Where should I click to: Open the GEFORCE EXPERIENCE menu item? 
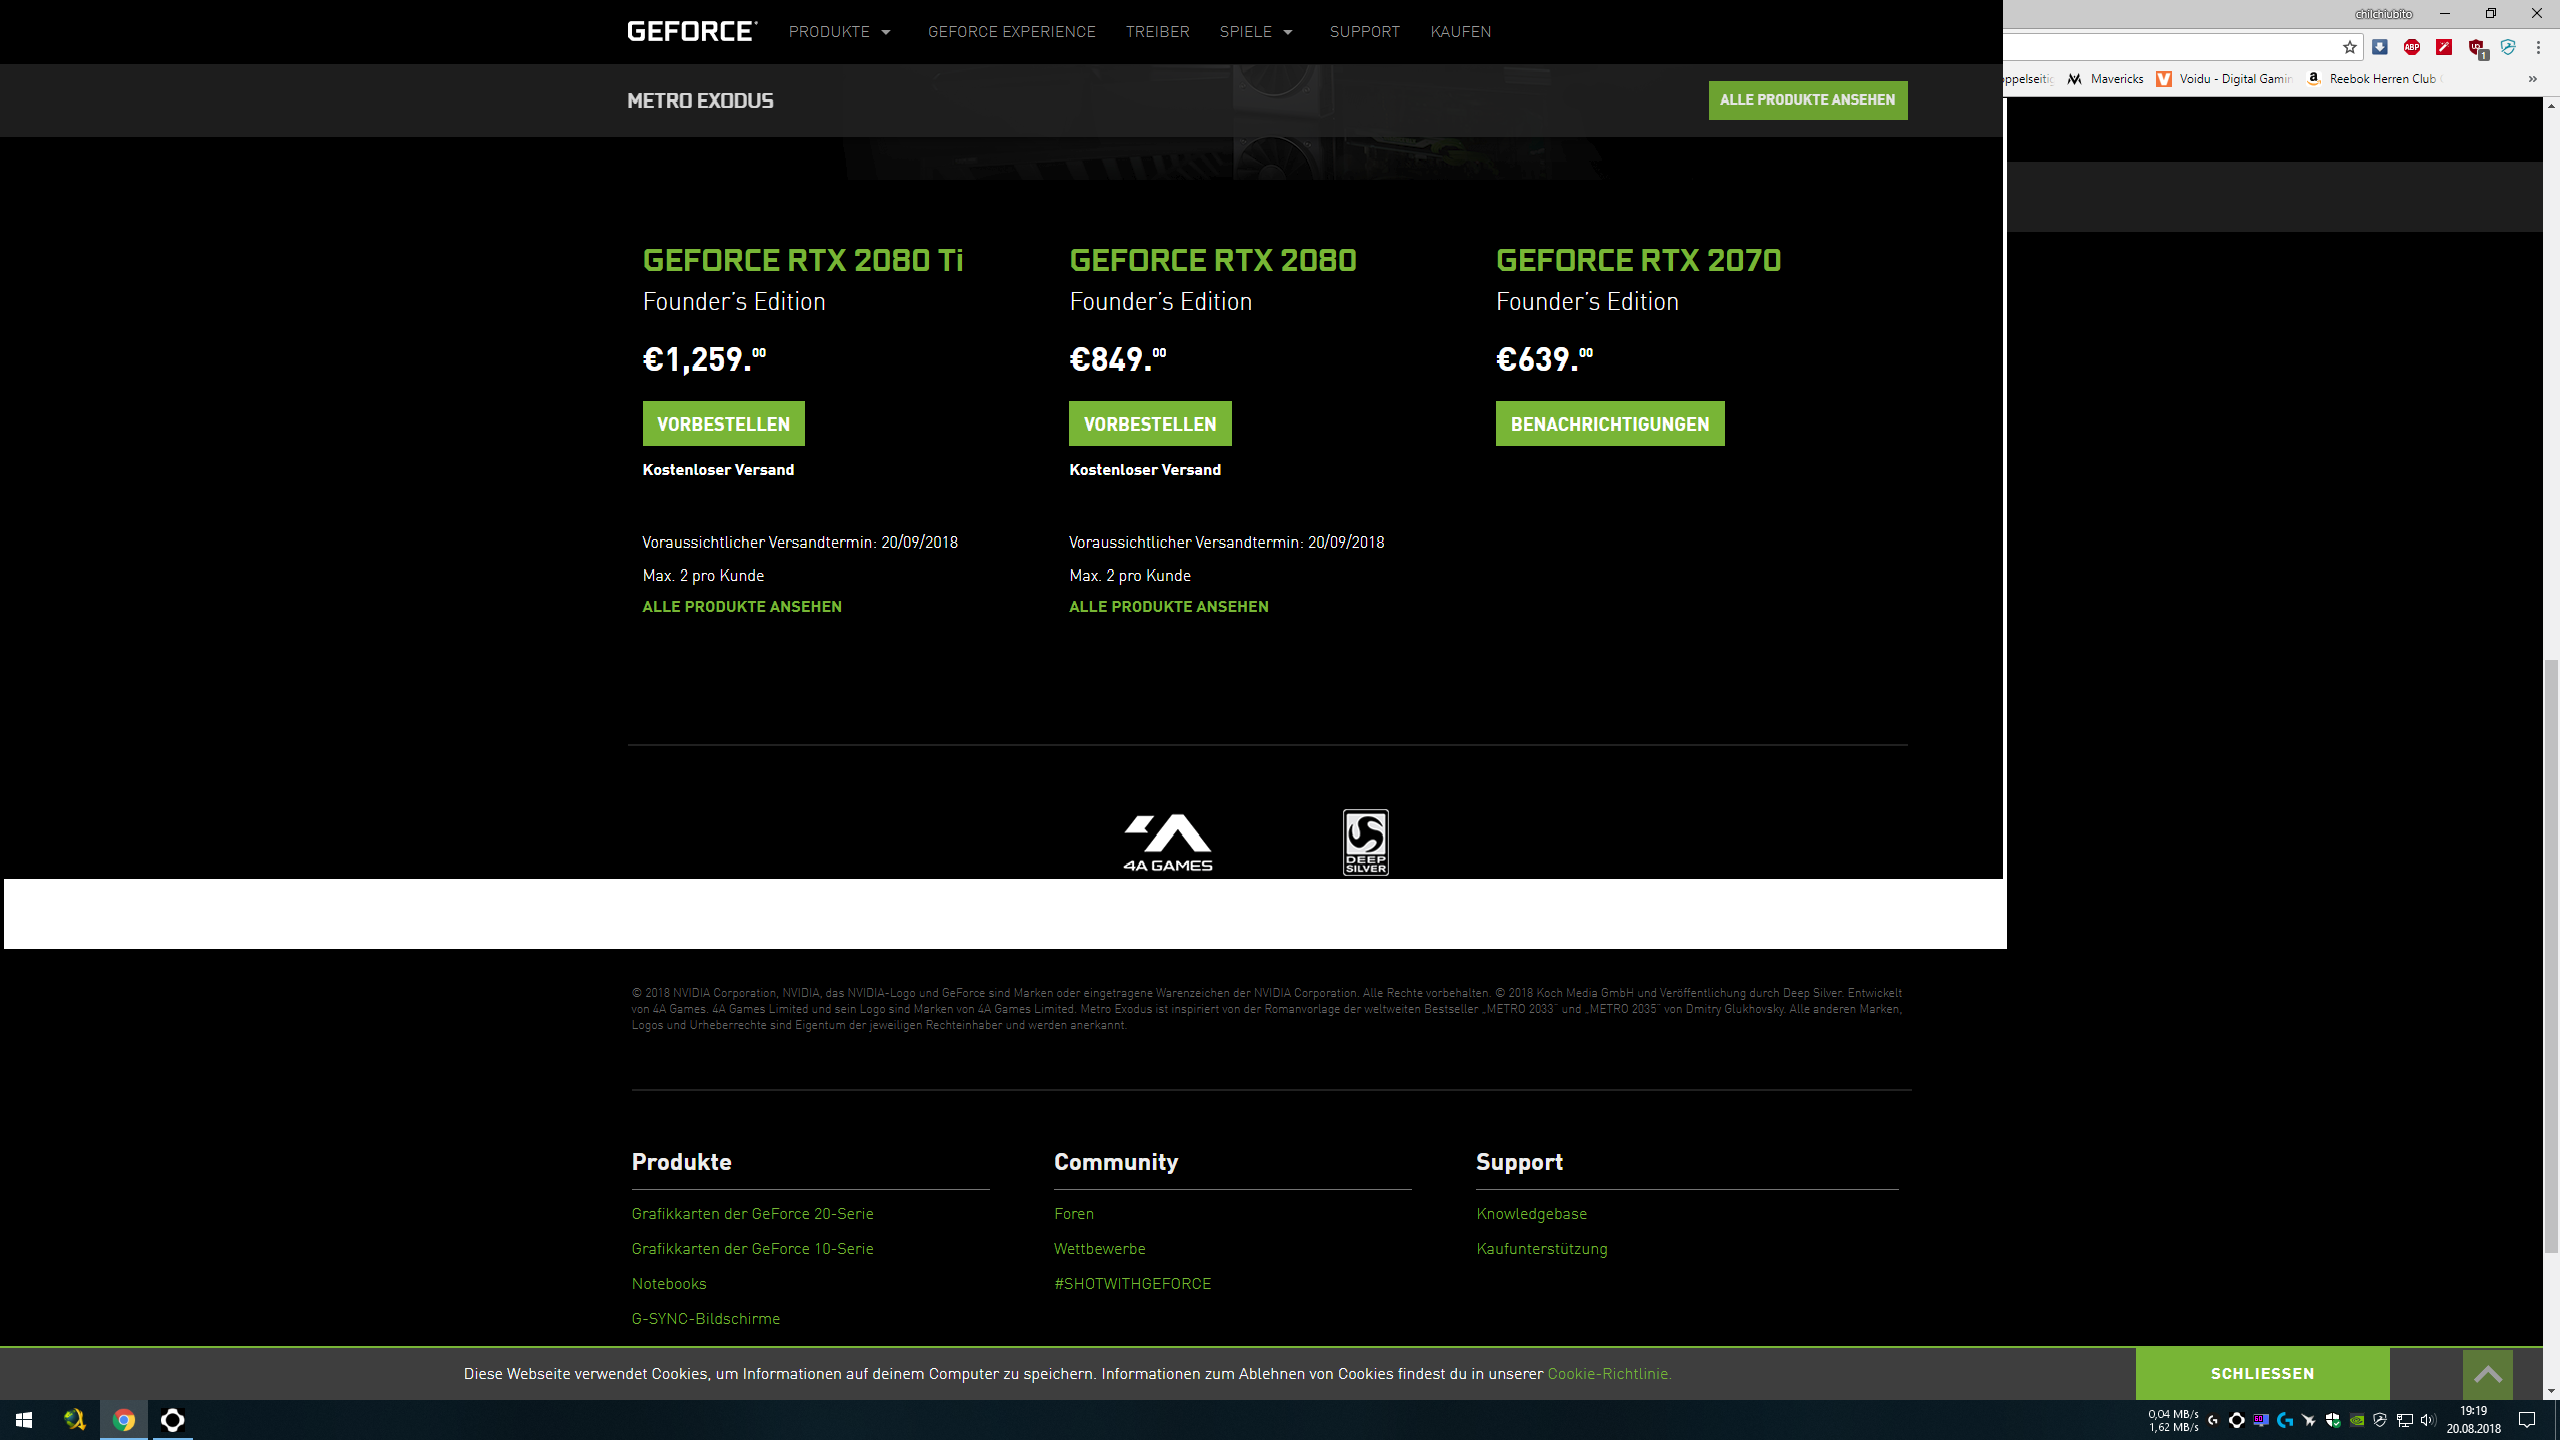tap(1011, 32)
